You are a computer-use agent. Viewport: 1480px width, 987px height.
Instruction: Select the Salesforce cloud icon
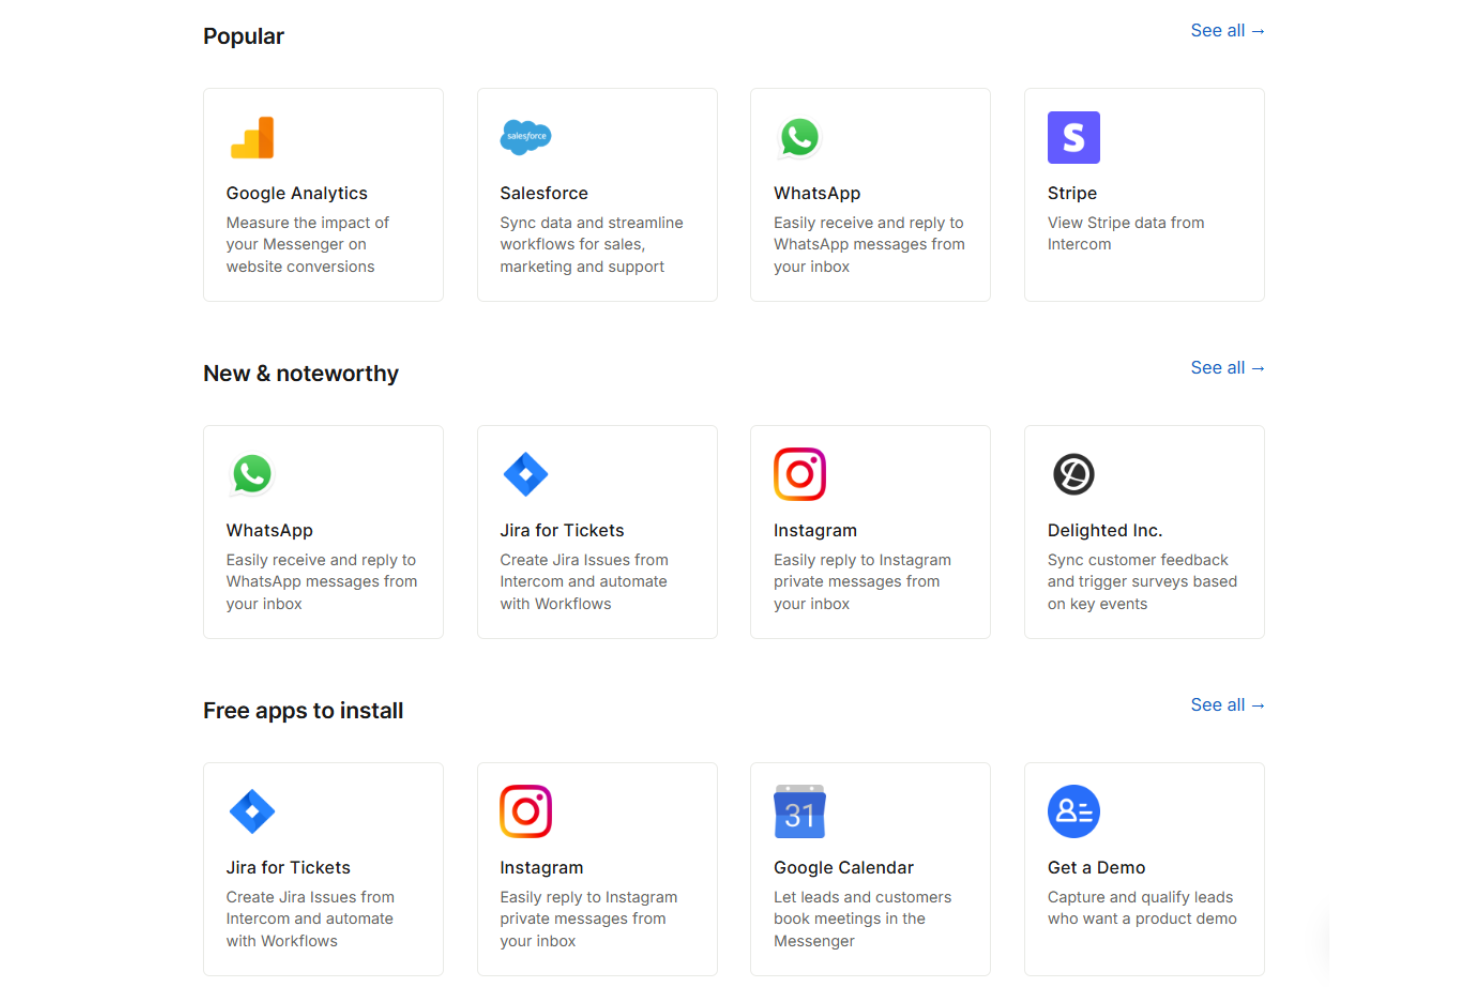(526, 137)
